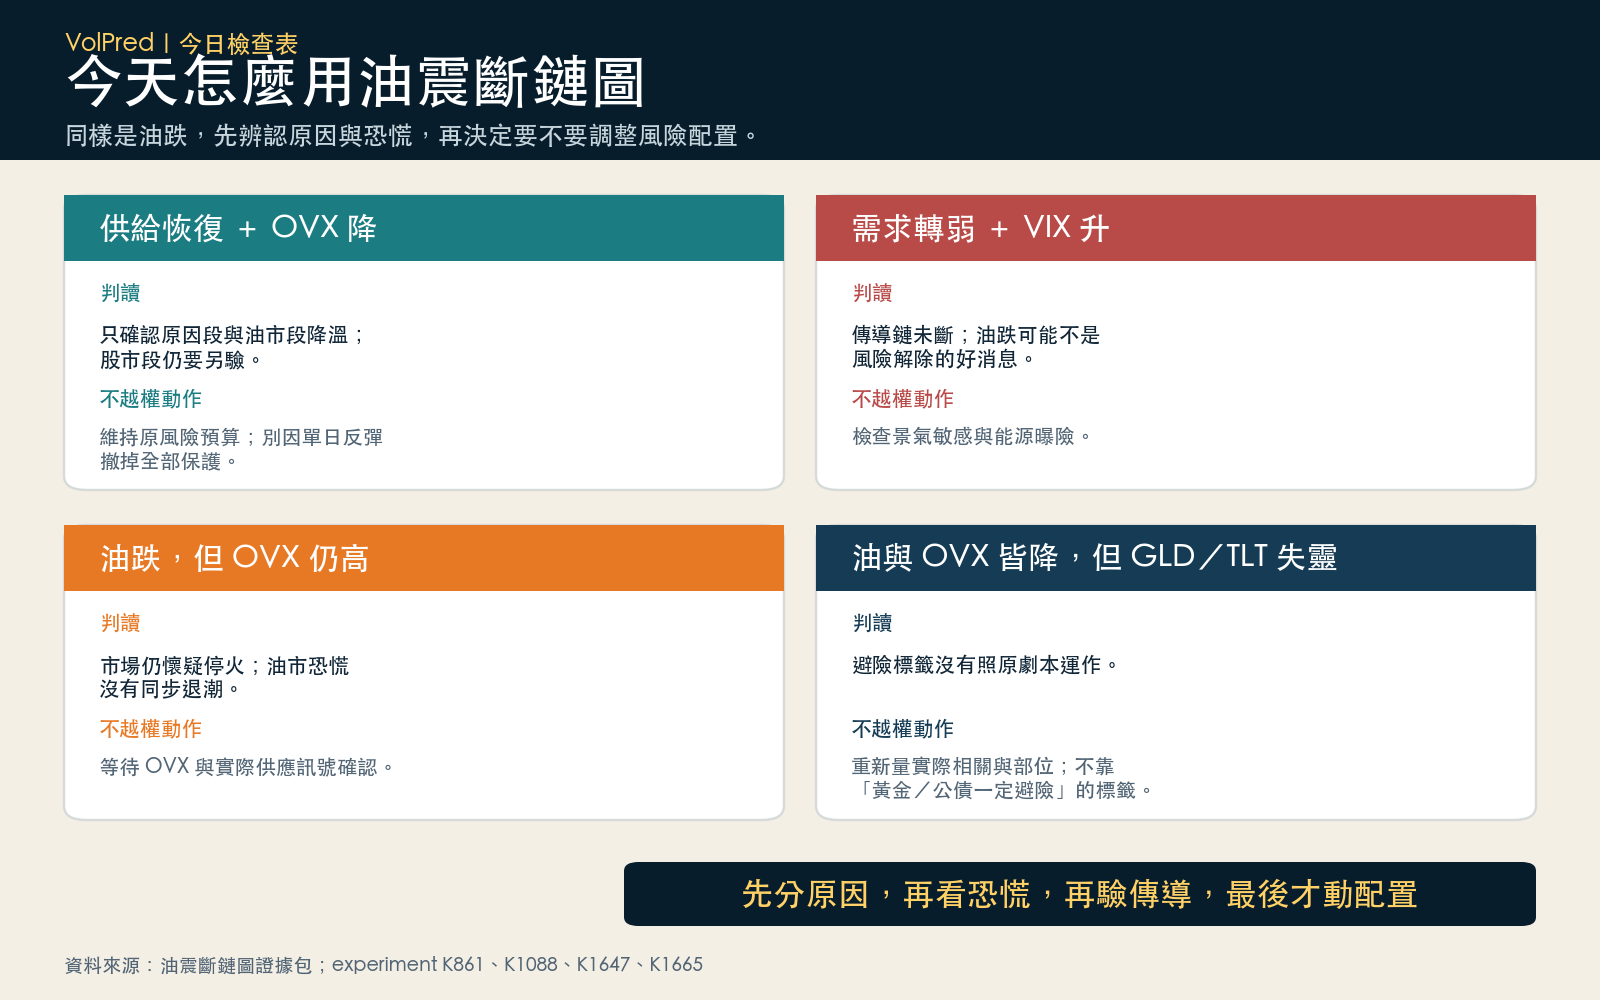Select the red card header 需求轉弱 + VIX 升
Image resolution: width=1600 pixels, height=1000 pixels.
point(1176,228)
